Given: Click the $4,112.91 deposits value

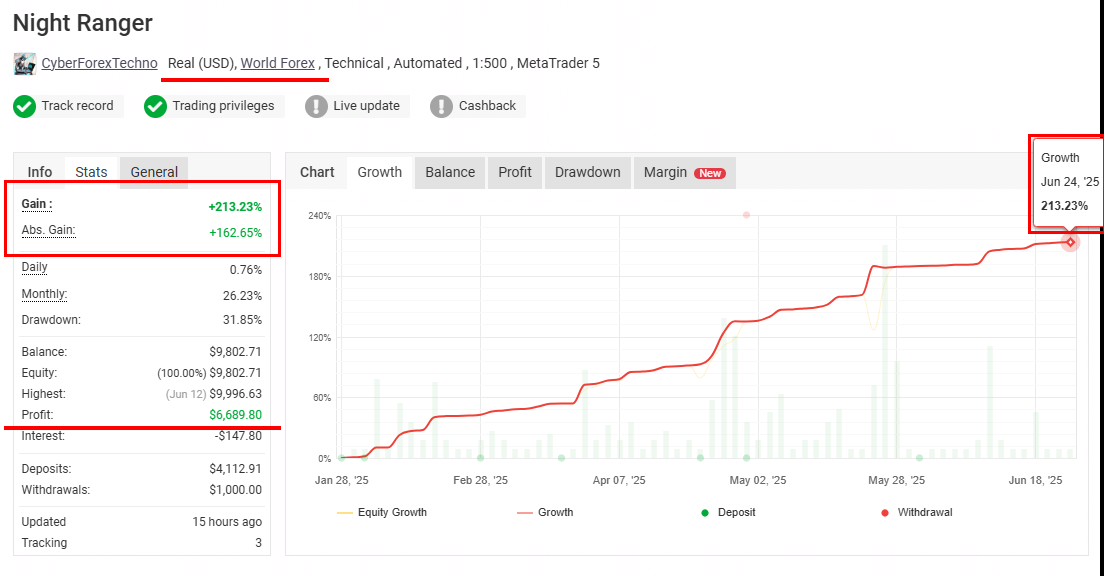Looking at the screenshot, I should pyautogui.click(x=235, y=469).
